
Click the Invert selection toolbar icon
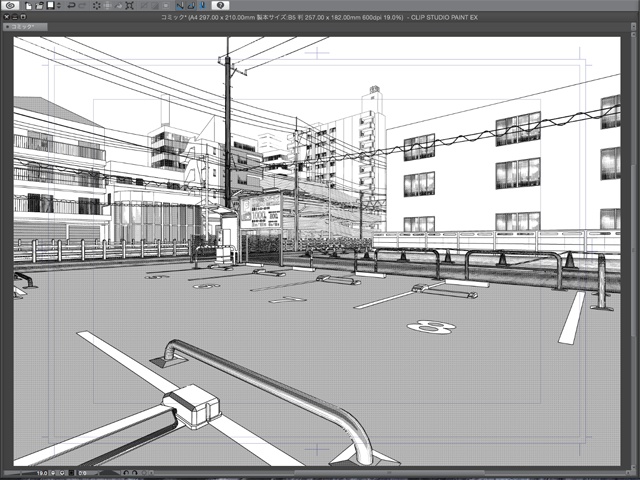coord(155,6)
